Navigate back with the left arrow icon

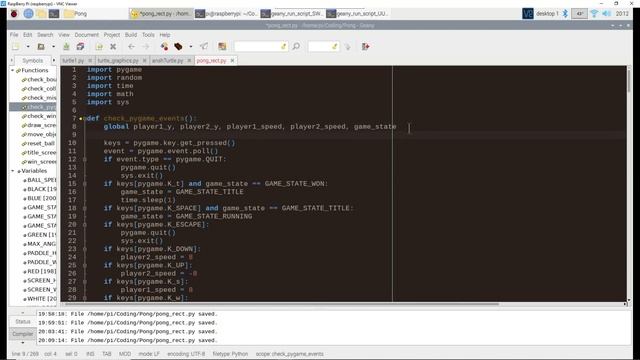(x=131, y=47)
